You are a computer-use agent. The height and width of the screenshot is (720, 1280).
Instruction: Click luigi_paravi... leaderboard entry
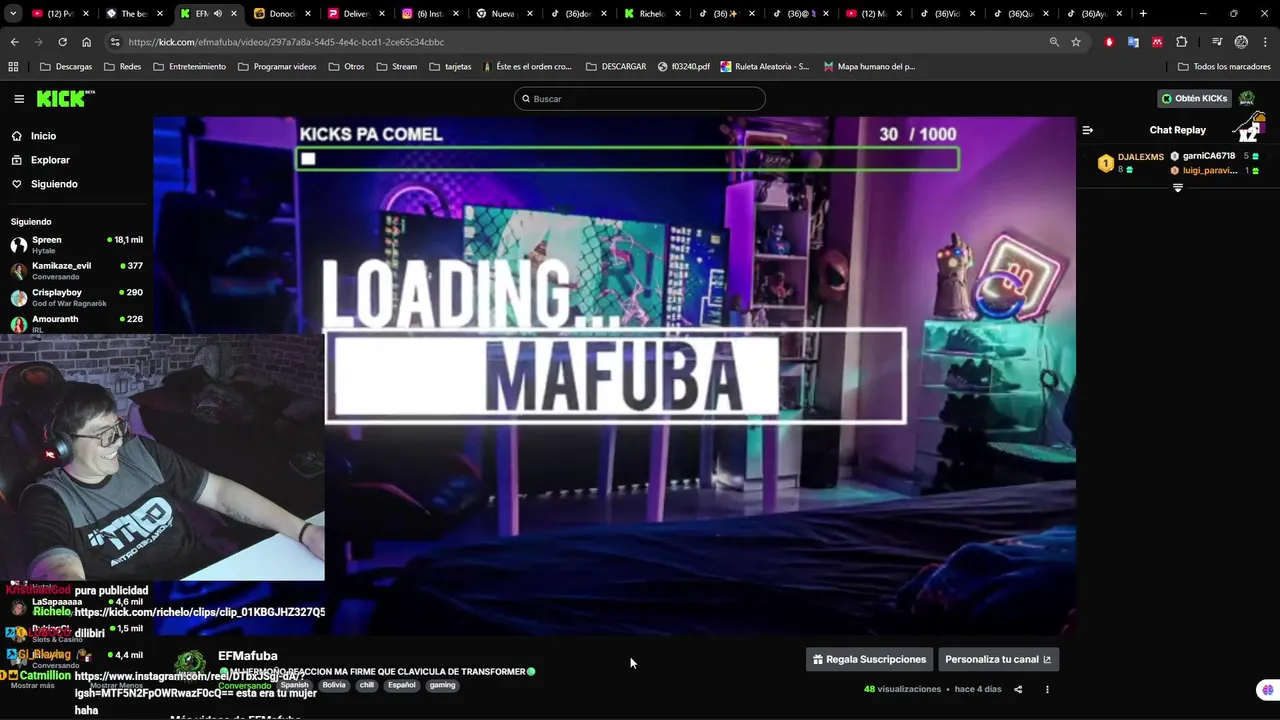(x=1210, y=170)
